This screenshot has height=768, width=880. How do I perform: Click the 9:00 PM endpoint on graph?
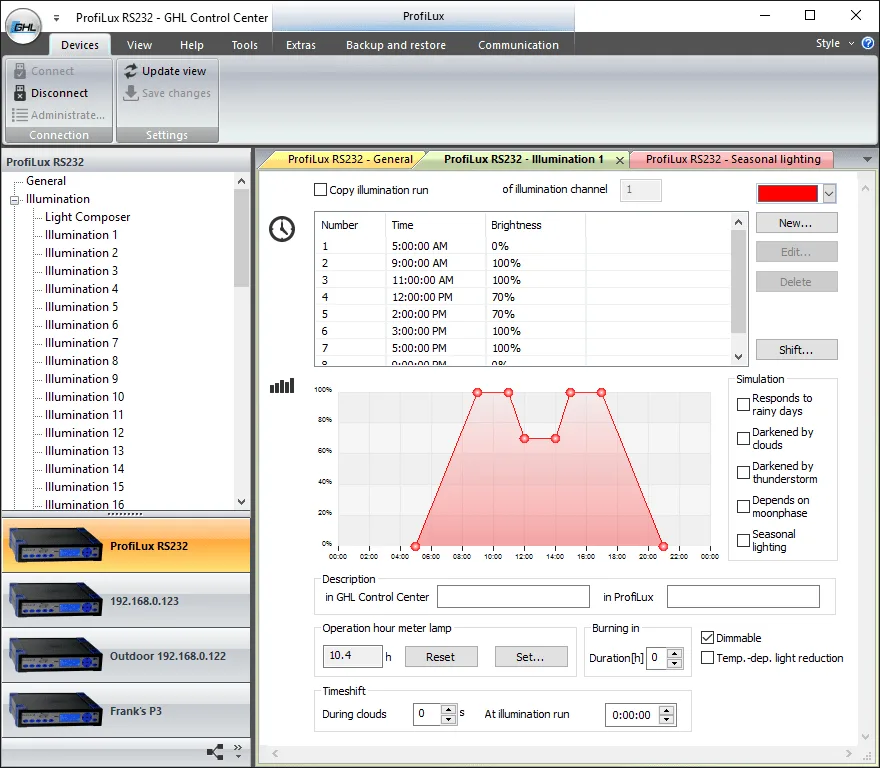(663, 546)
